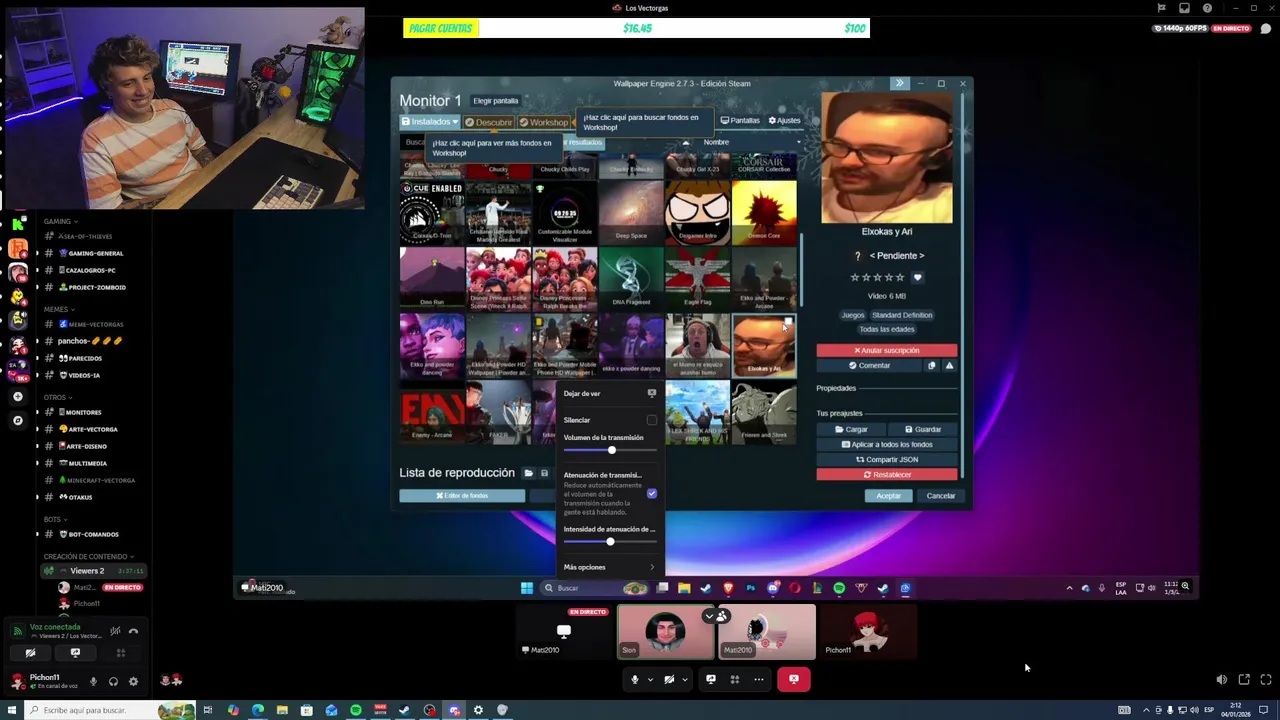Click Cancelar button

(x=940, y=496)
